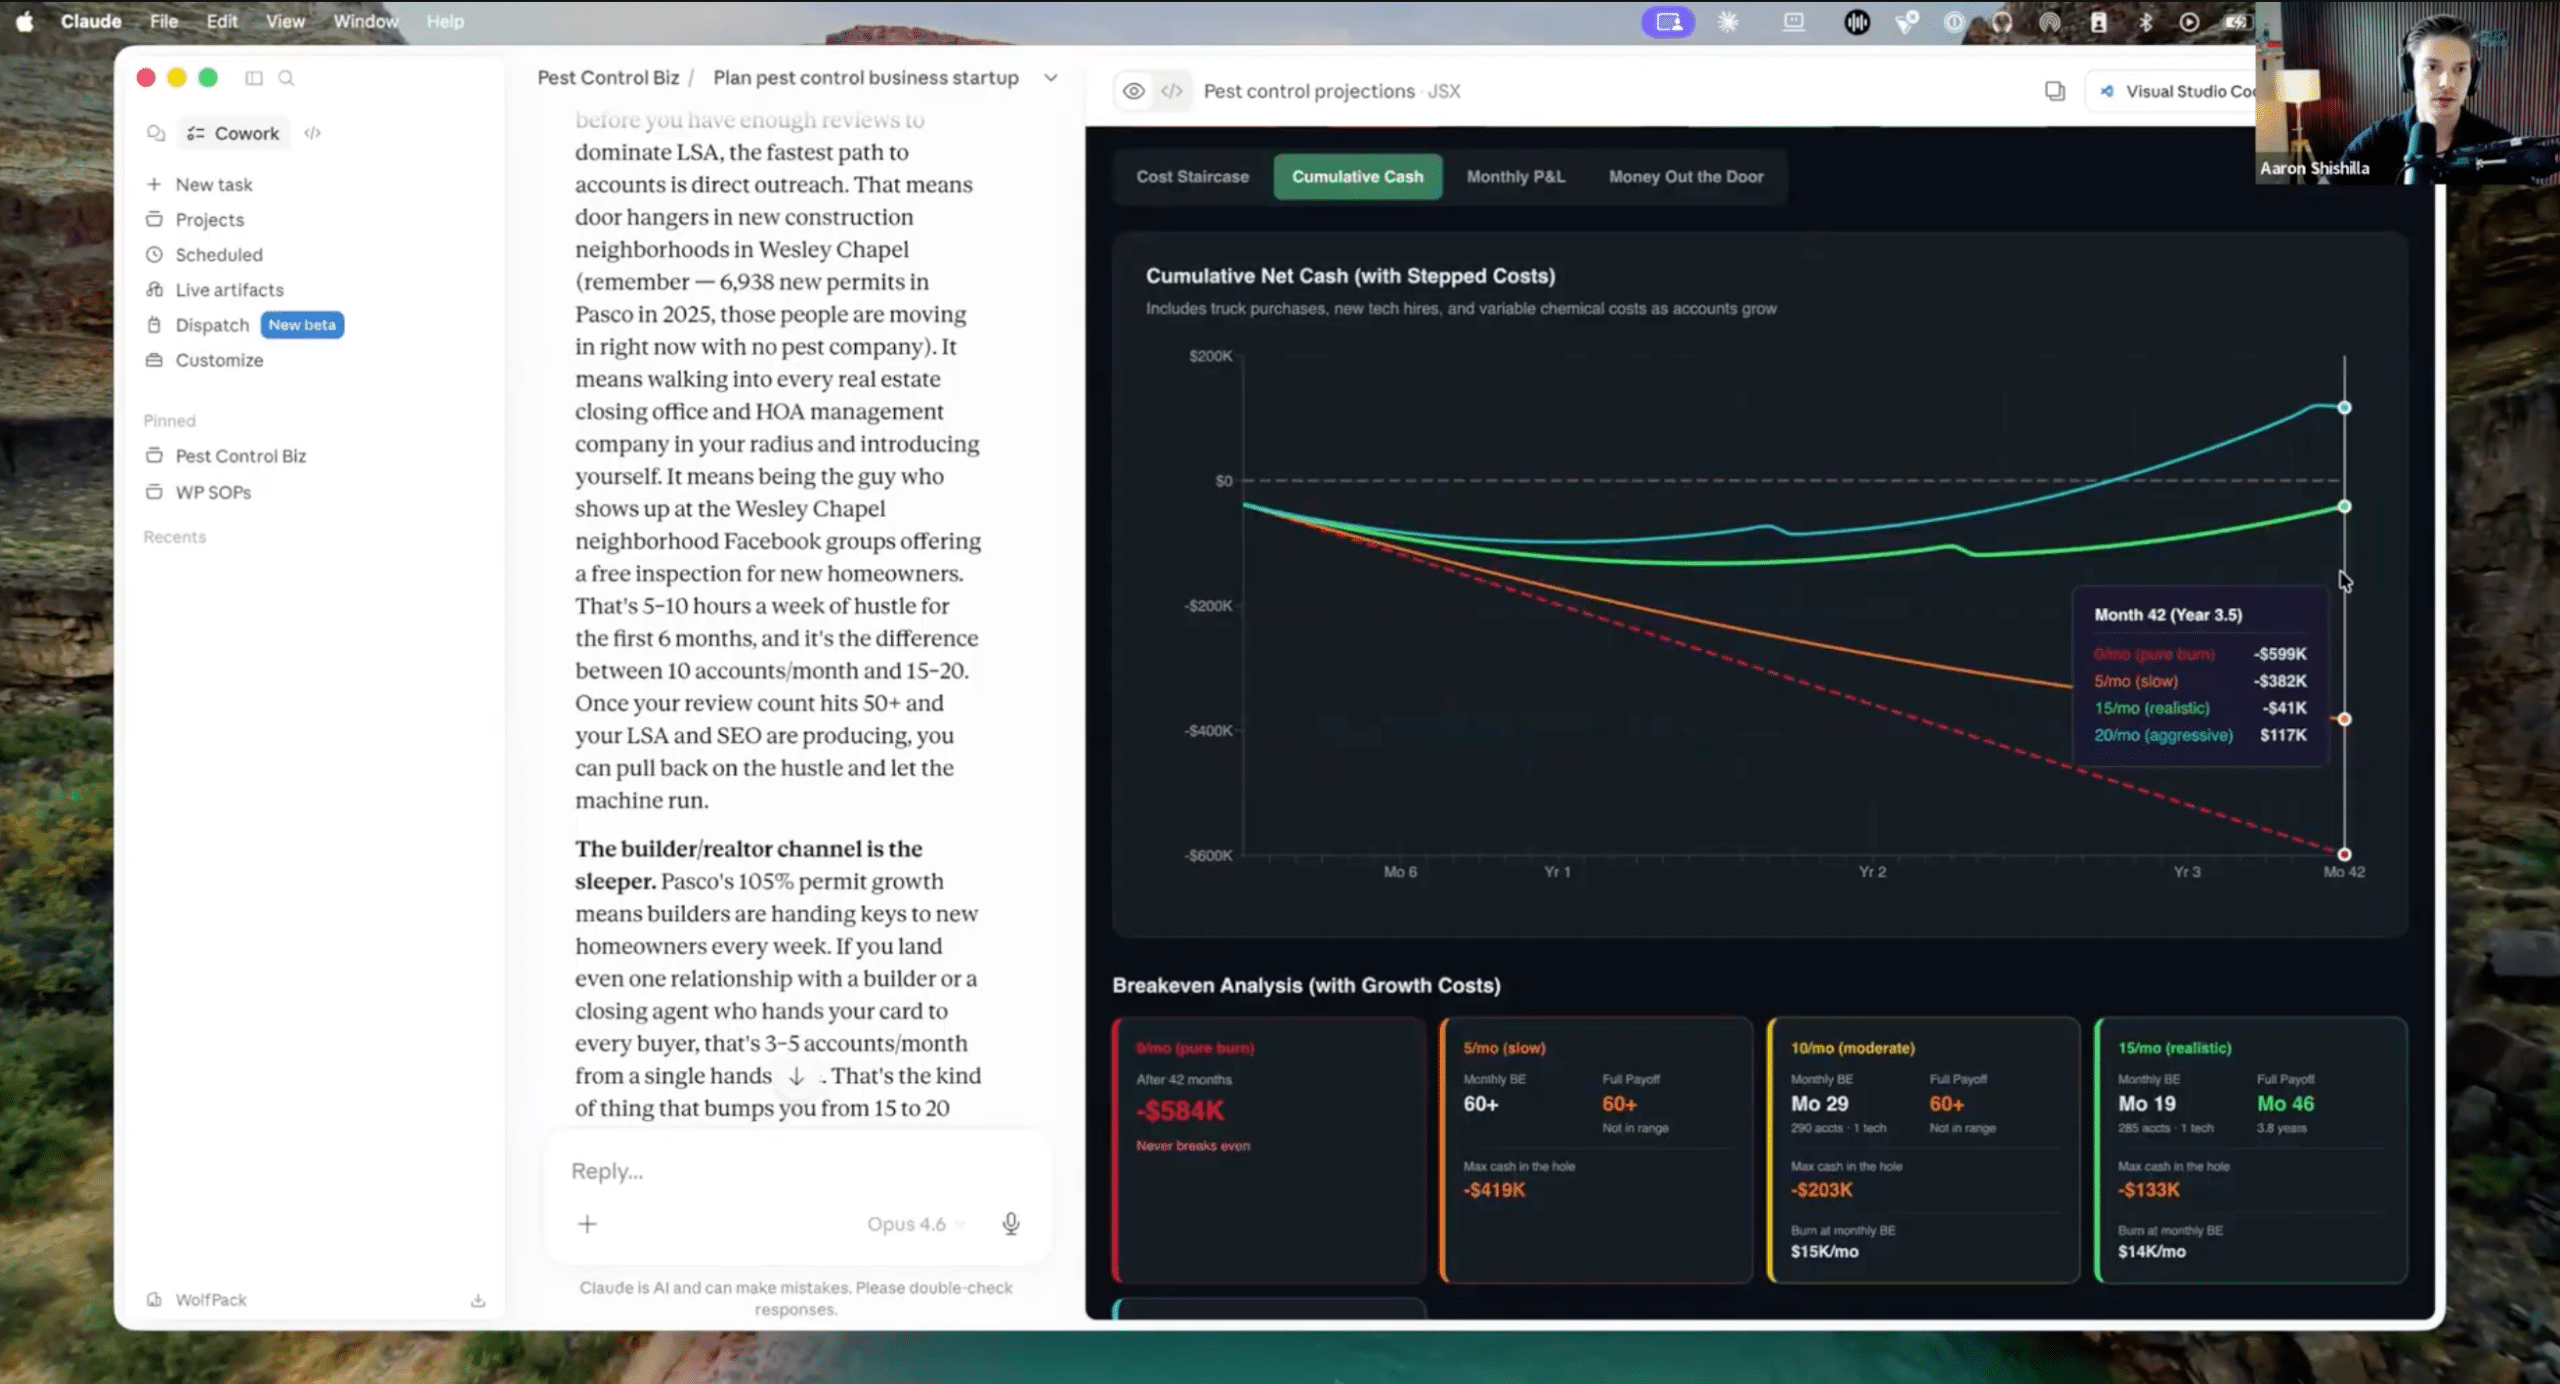Expand the task title dropdown chevron
The width and height of the screenshot is (2560, 1384).
point(1051,78)
